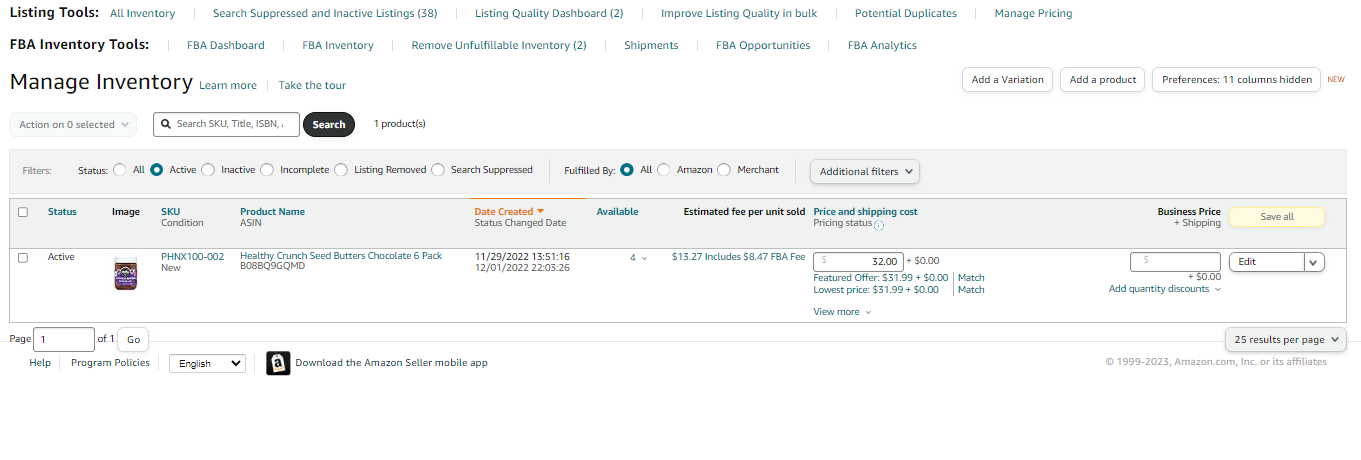Screen dimensions: 1361x460
Task: Open Search Suppressed and Inactive Listings (38)
Action: [x=325, y=14]
